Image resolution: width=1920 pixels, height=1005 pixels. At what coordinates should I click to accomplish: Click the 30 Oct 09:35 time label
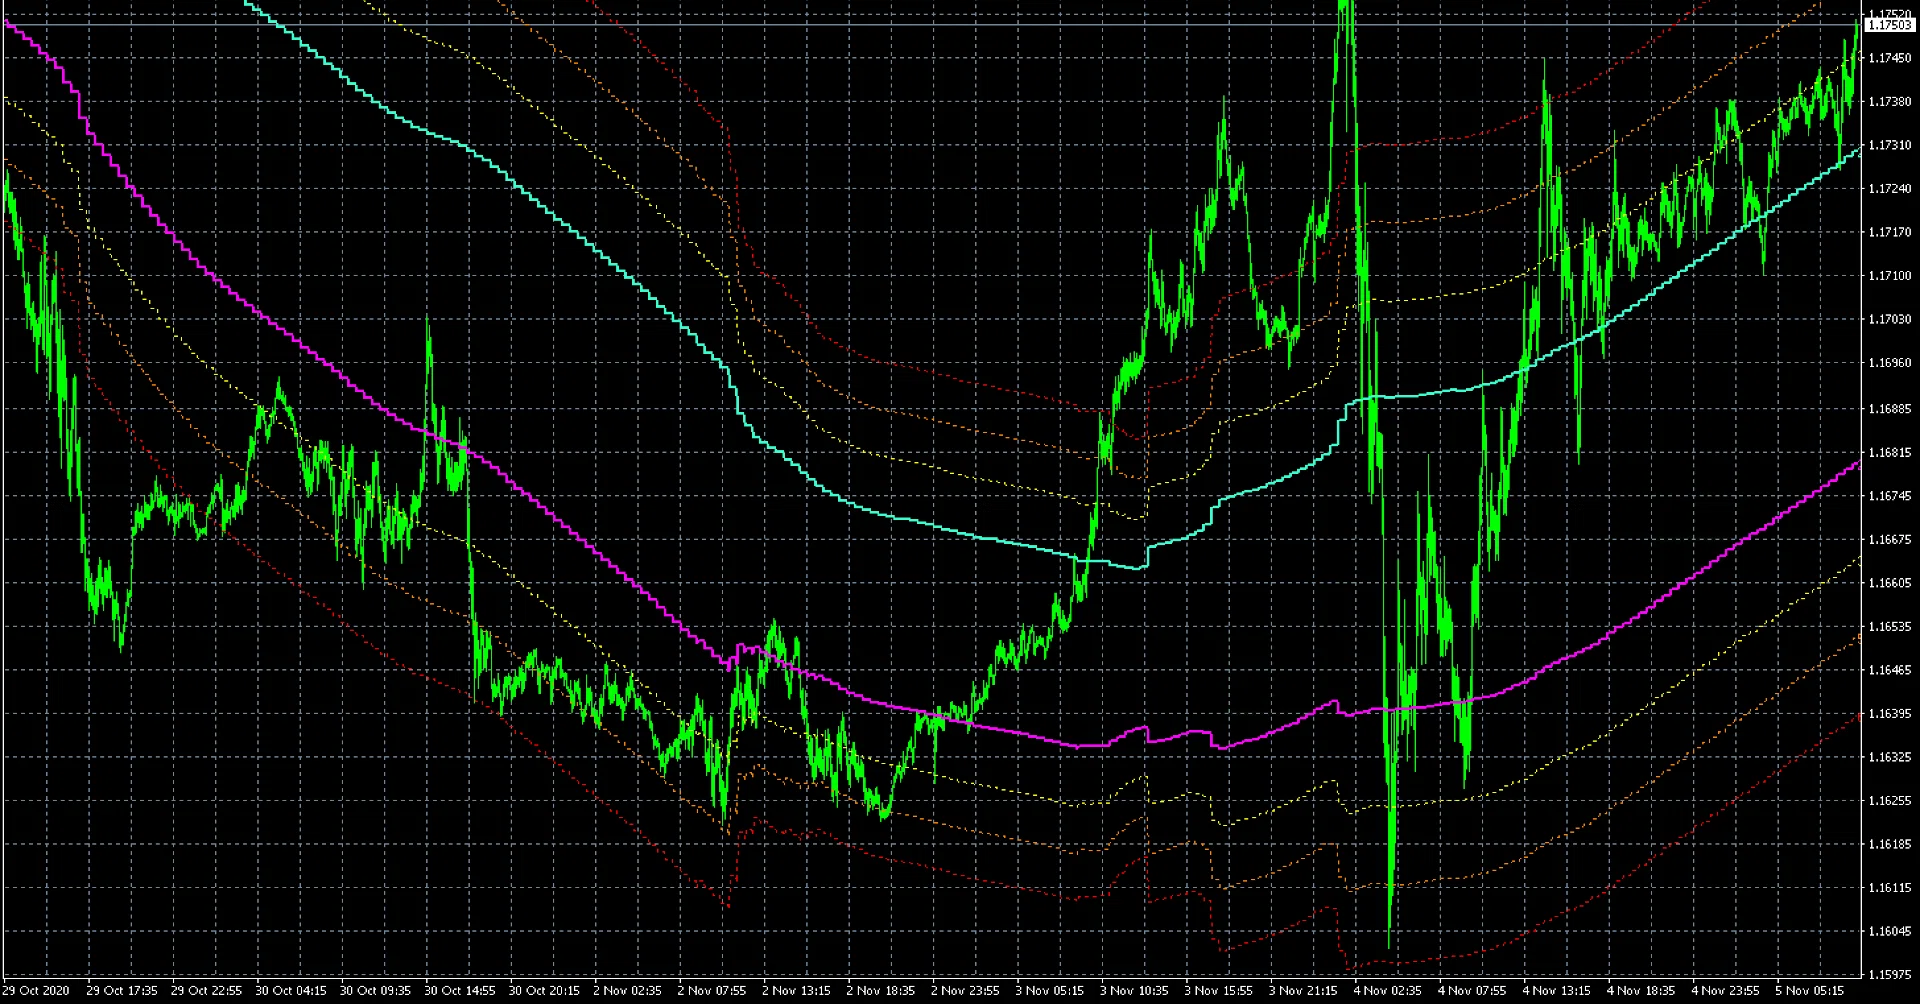pyautogui.click(x=375, y=991)
